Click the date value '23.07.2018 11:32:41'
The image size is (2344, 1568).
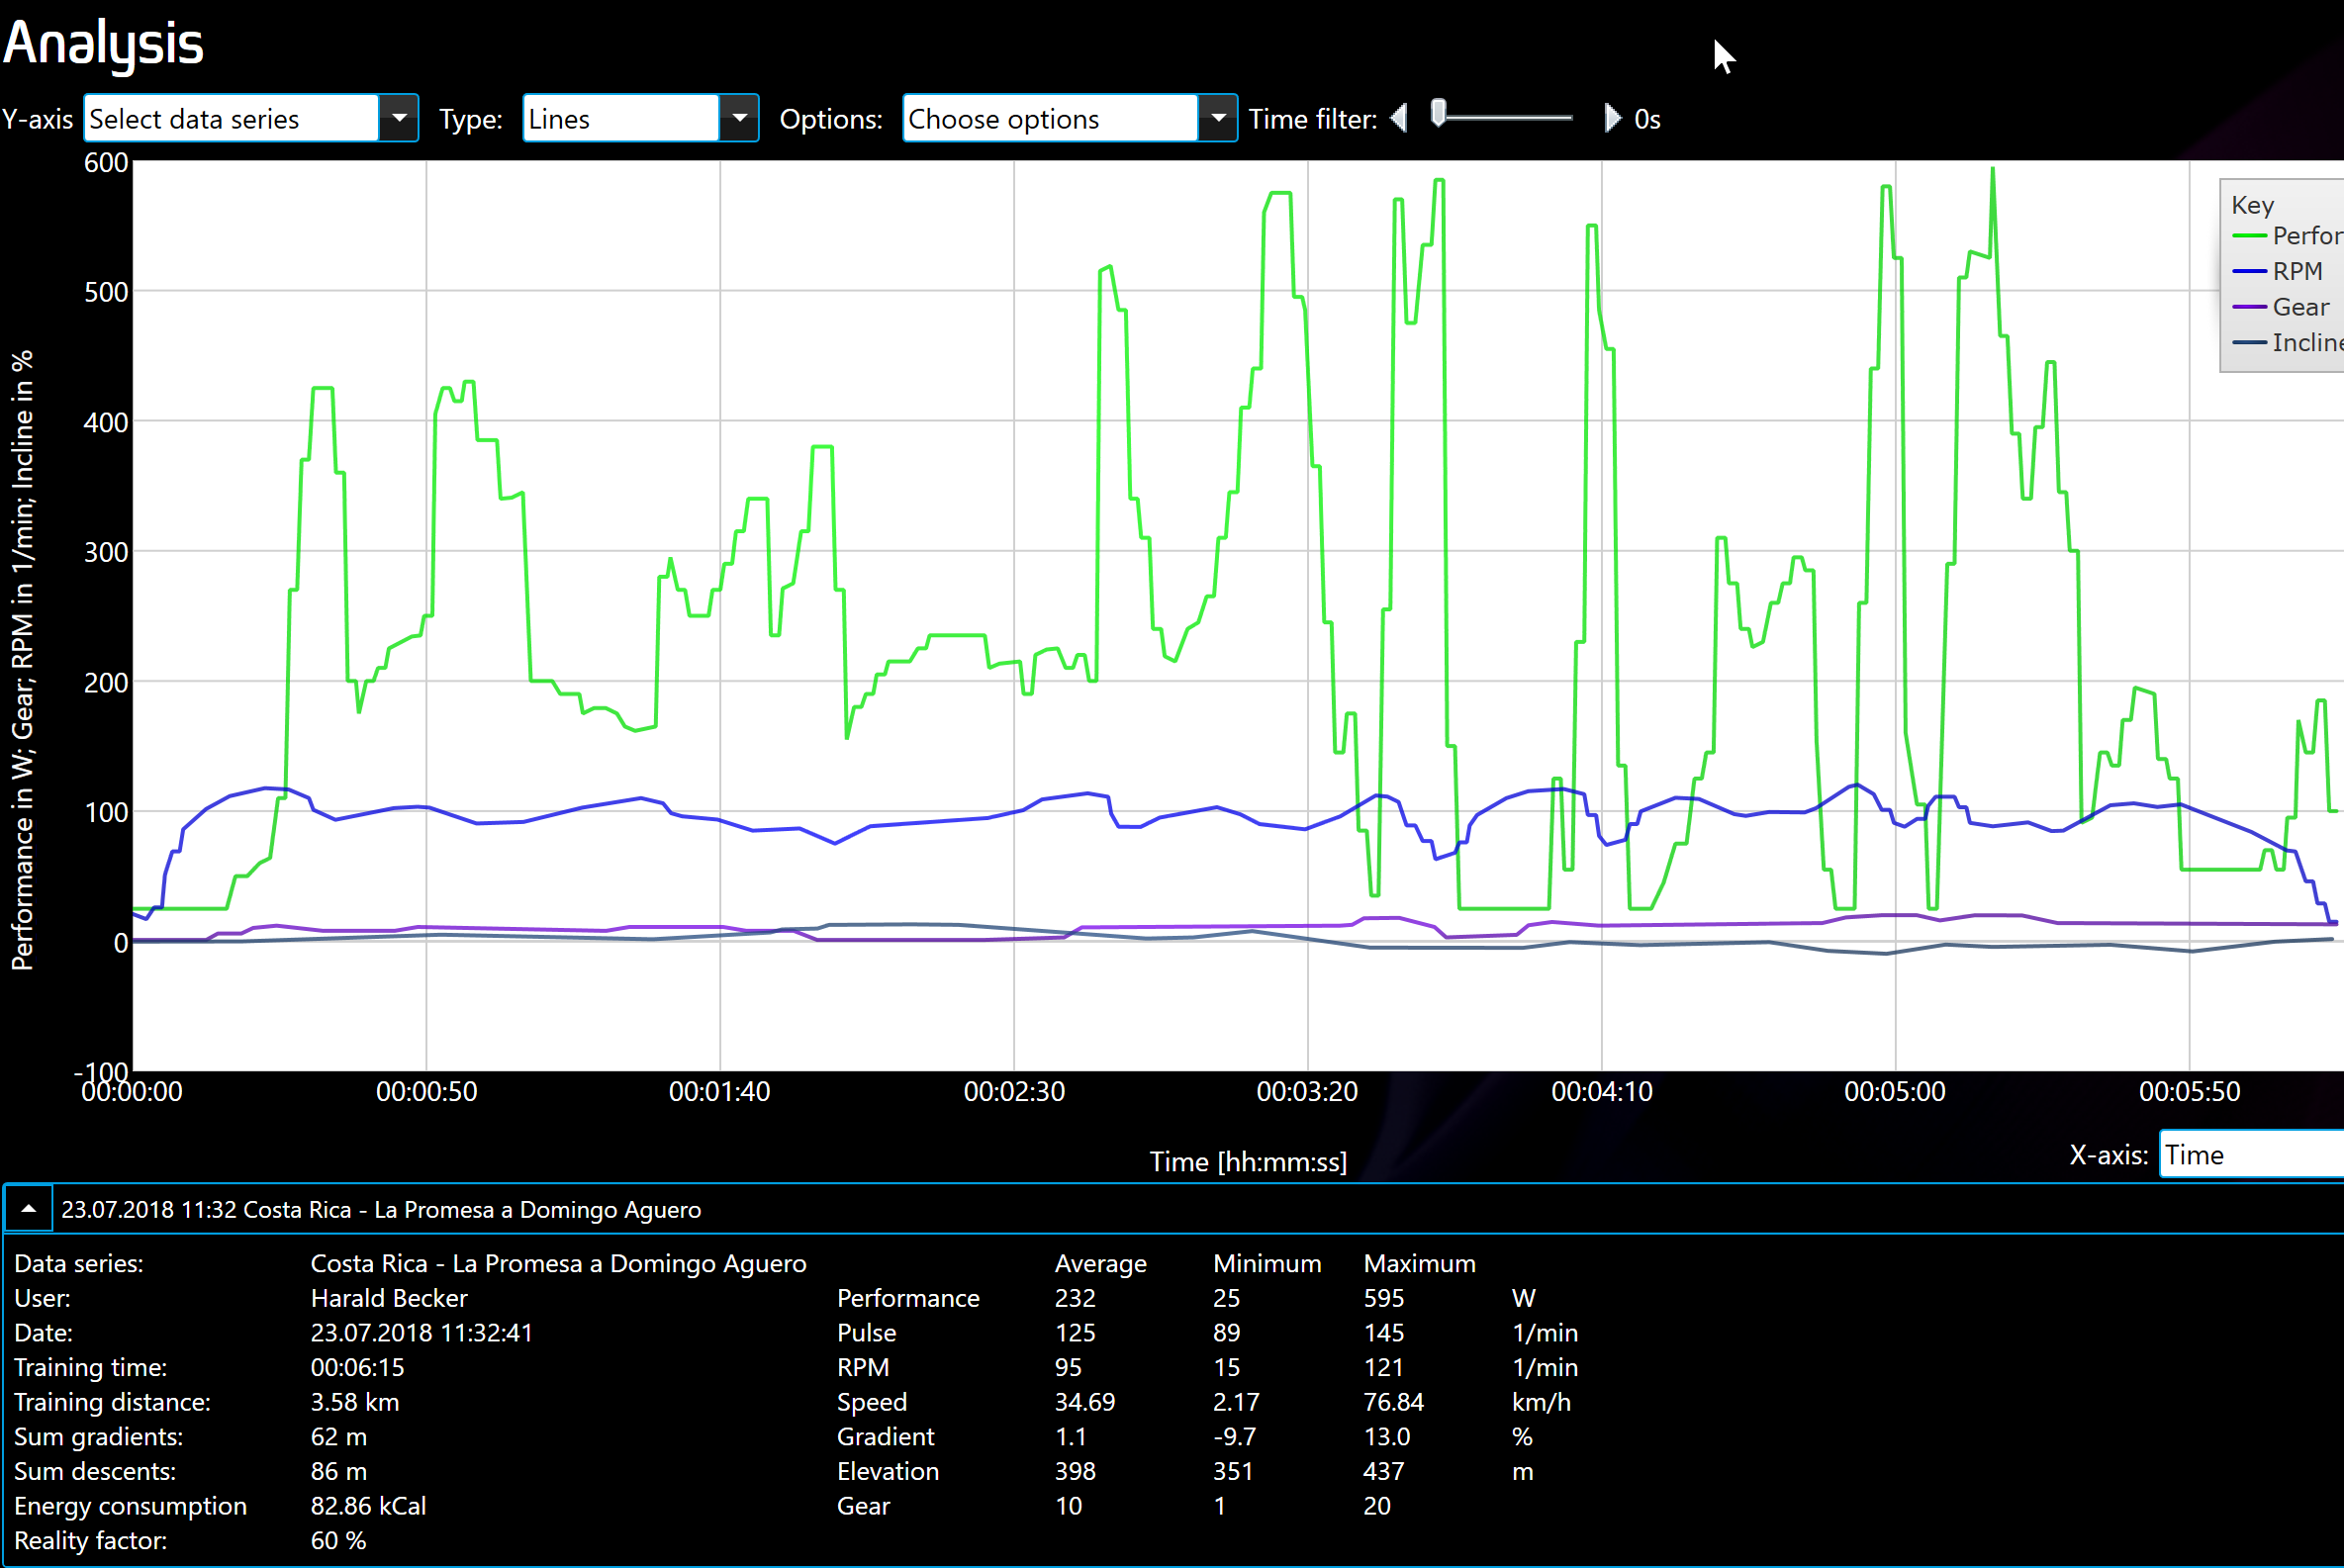(421, 1333)
